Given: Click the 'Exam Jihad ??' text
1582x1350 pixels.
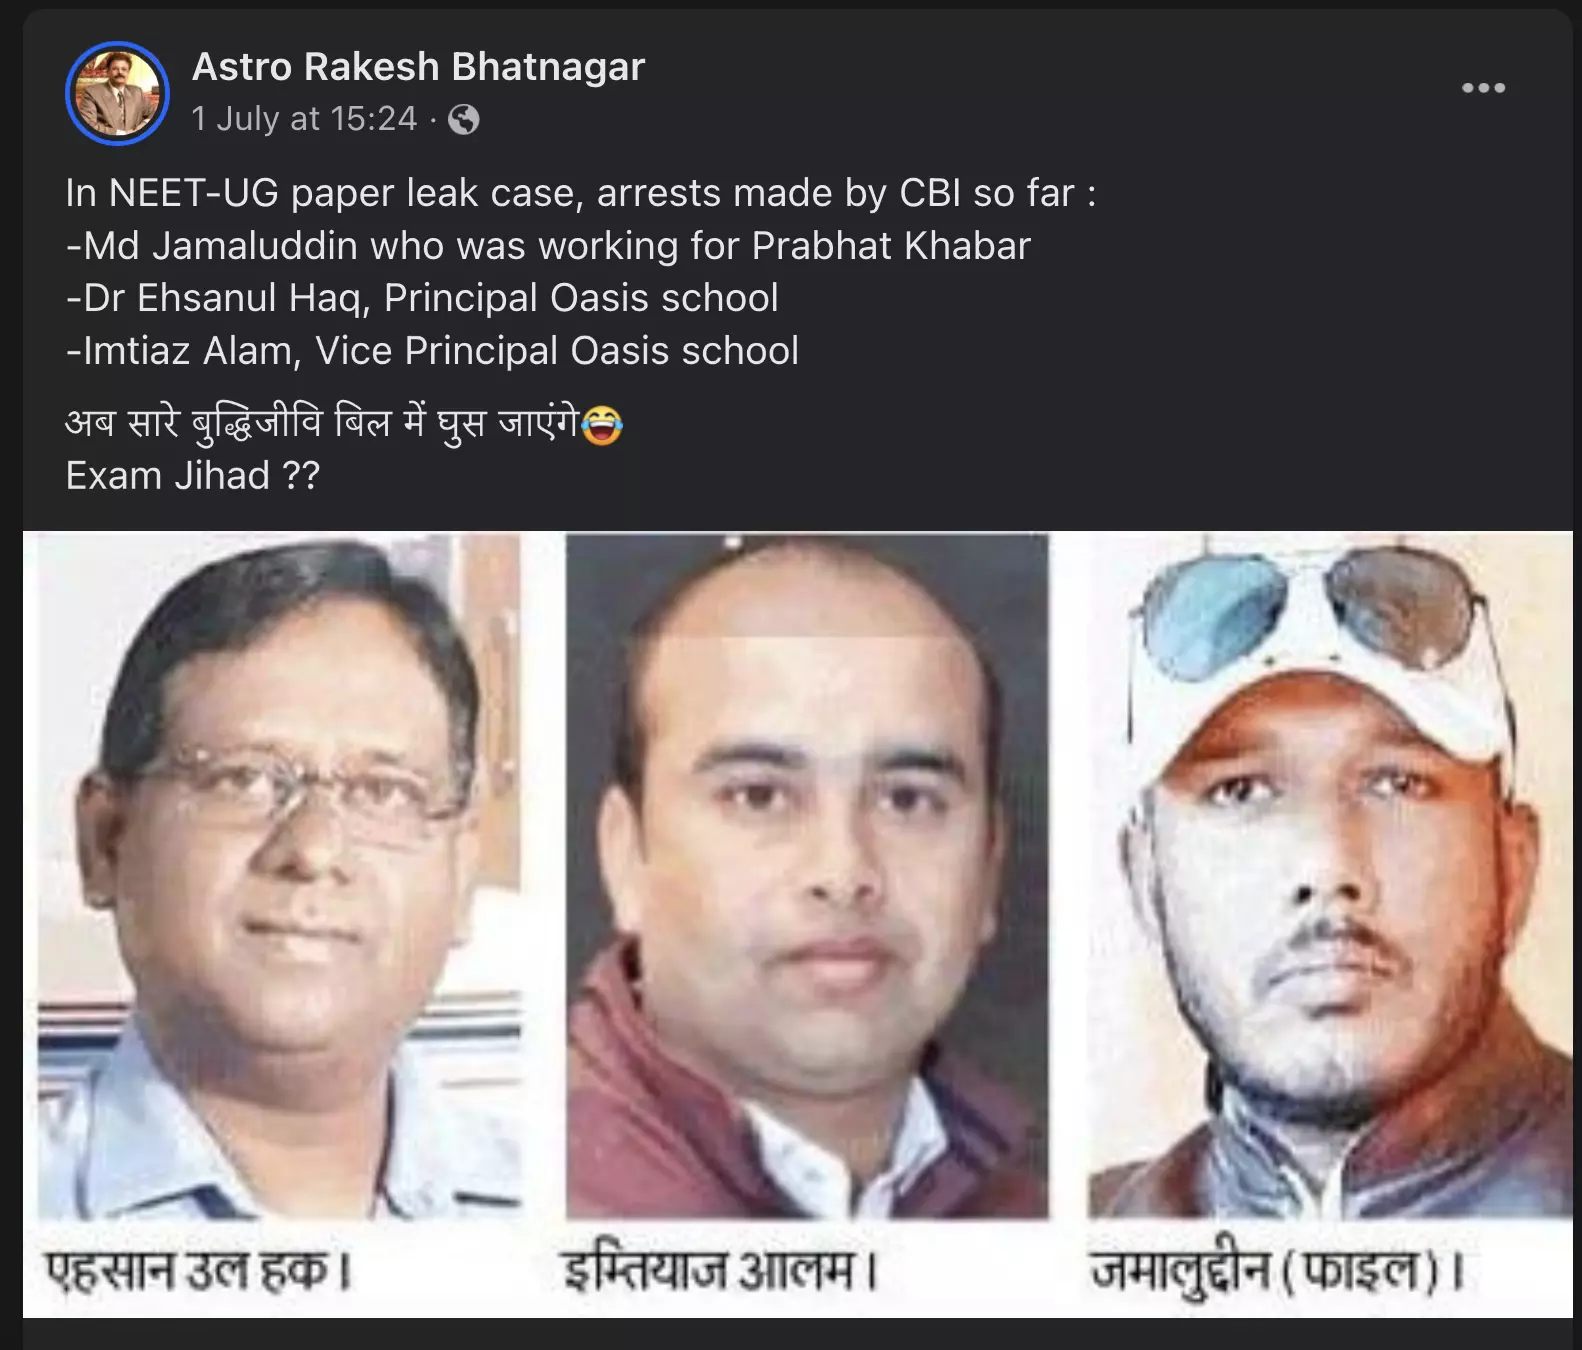Looking at the screenshot, I should (x=193, y=476).
